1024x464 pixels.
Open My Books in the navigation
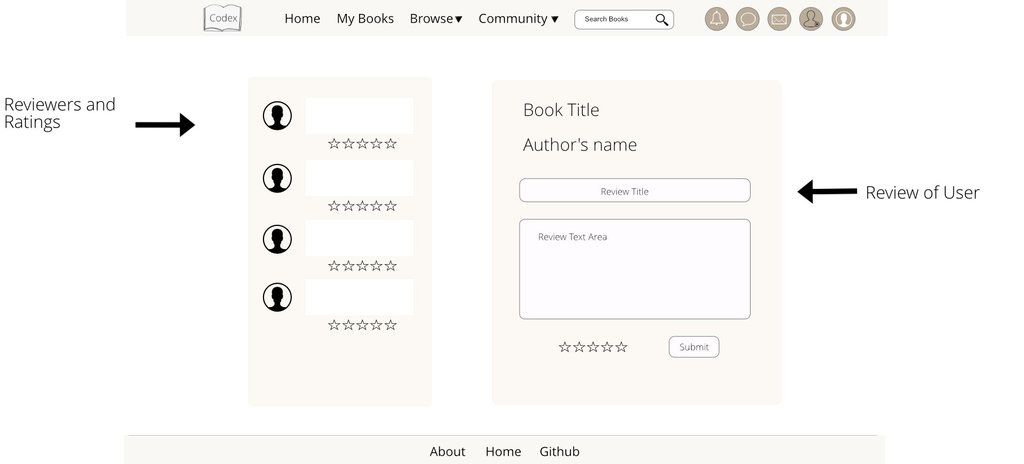365,19
